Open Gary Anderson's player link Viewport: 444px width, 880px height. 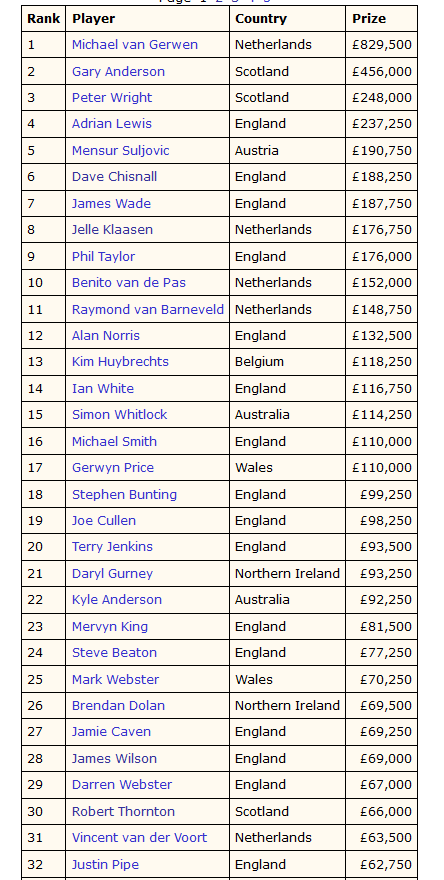click(x=118, y=72)
